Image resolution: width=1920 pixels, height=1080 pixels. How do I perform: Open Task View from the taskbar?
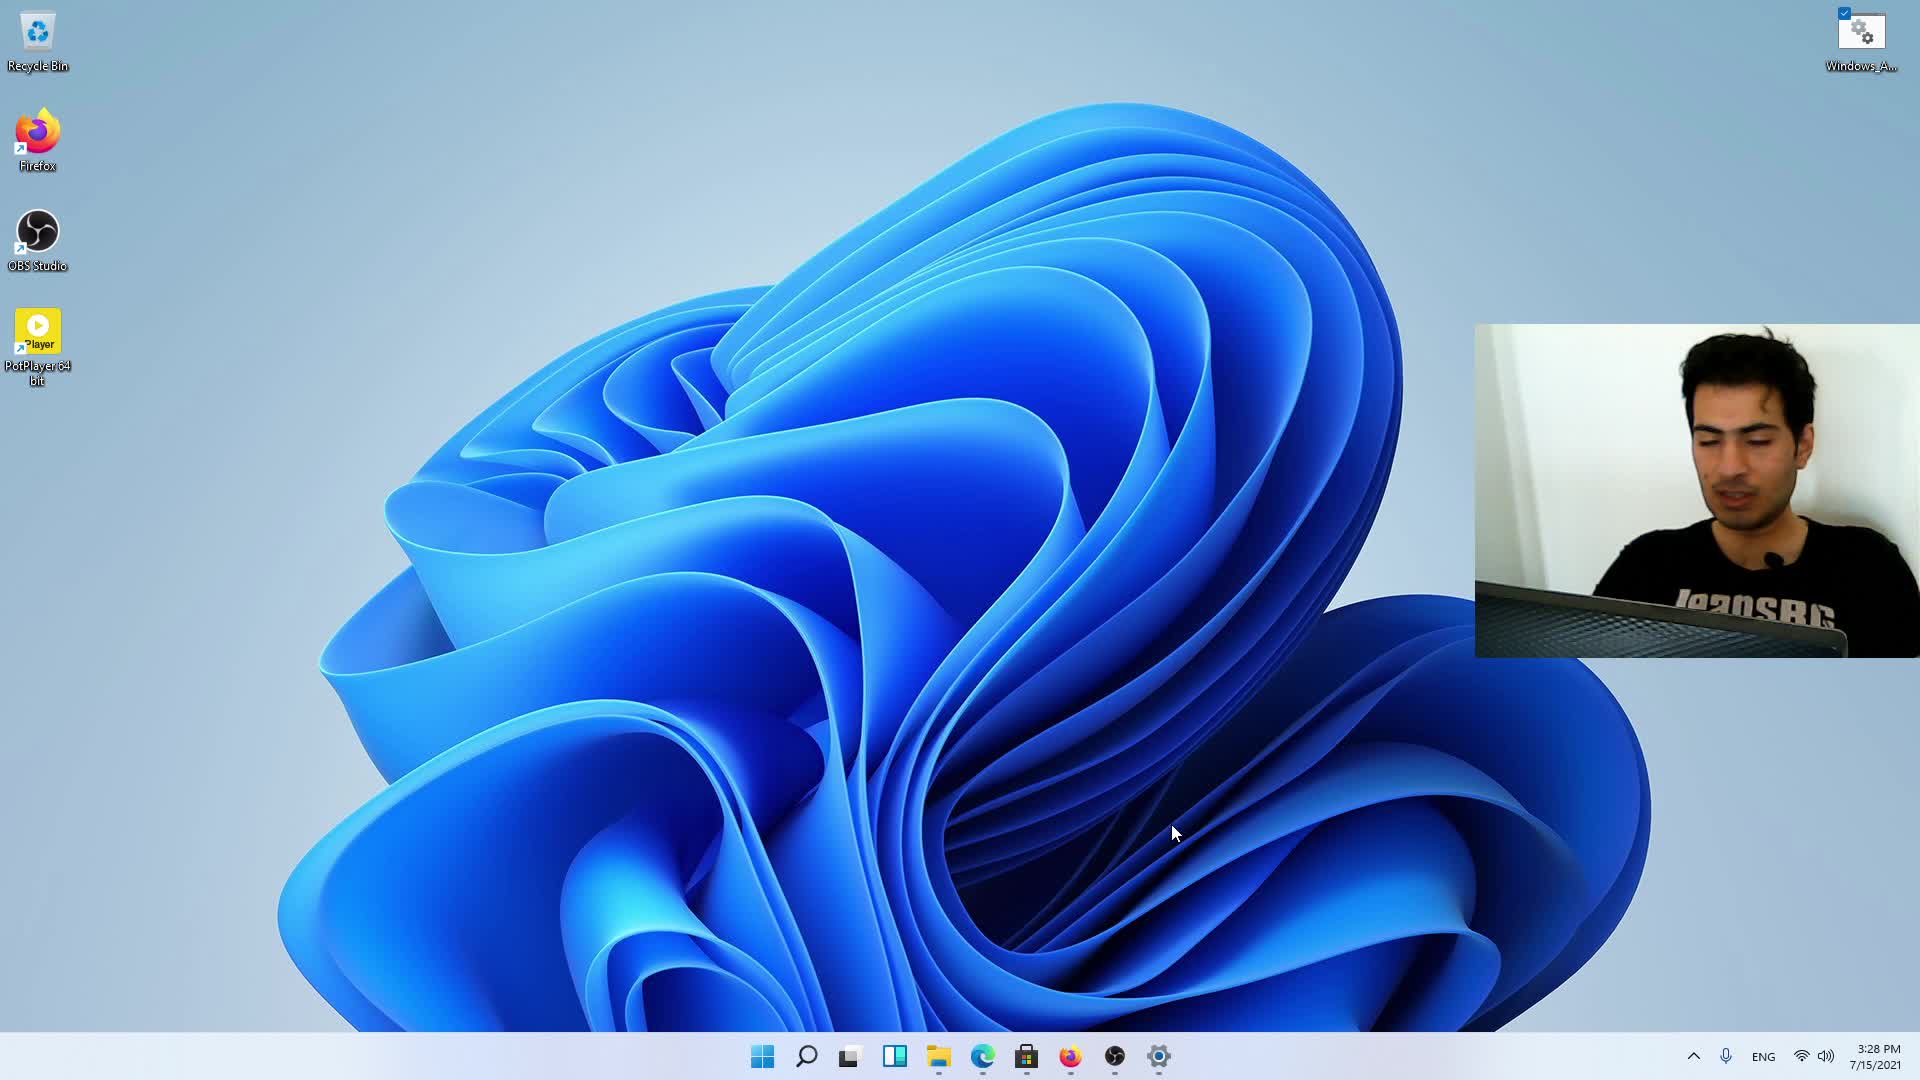click(850, 1056)
